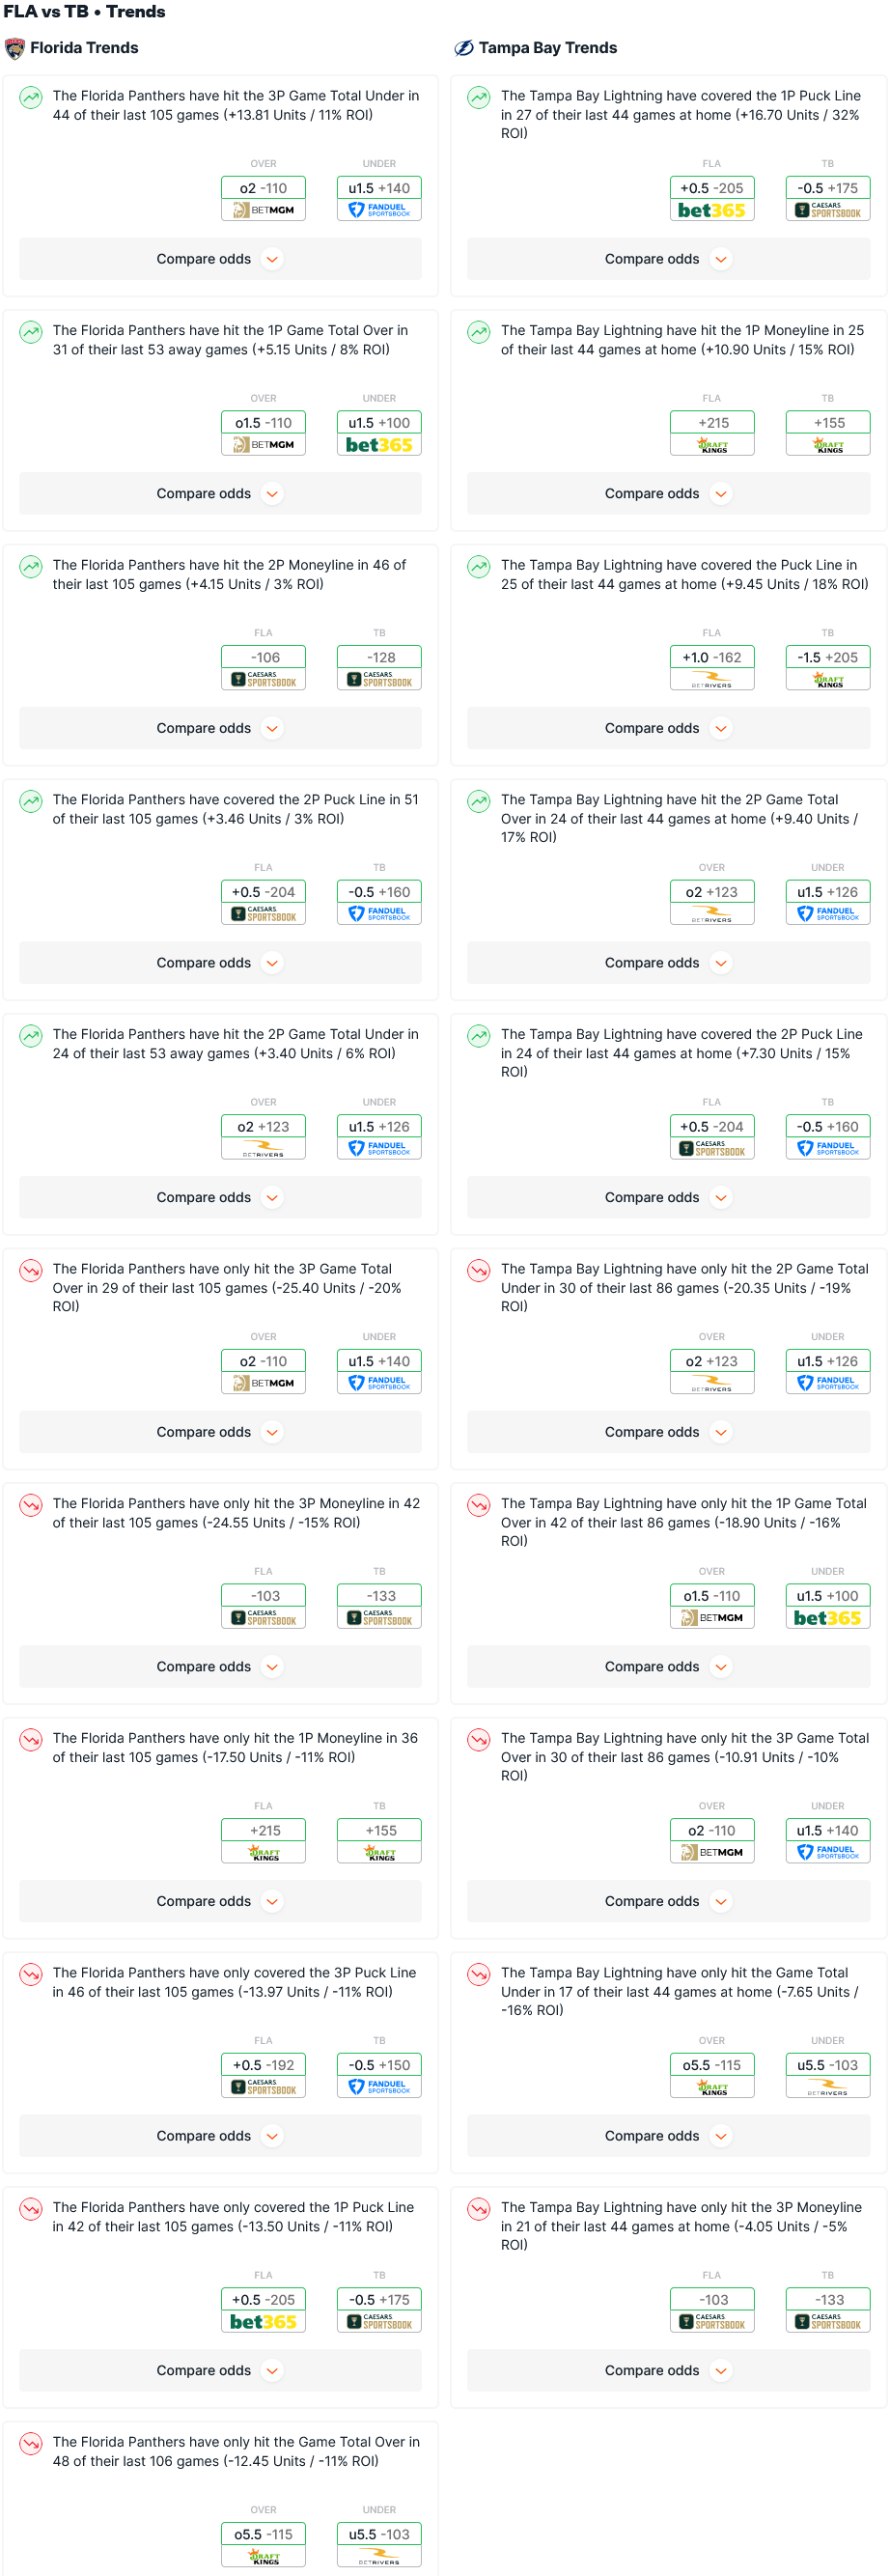Select the u1.5 +140 under odds in first Florida trend
The image size is (890, 2576).
point(379,188)
